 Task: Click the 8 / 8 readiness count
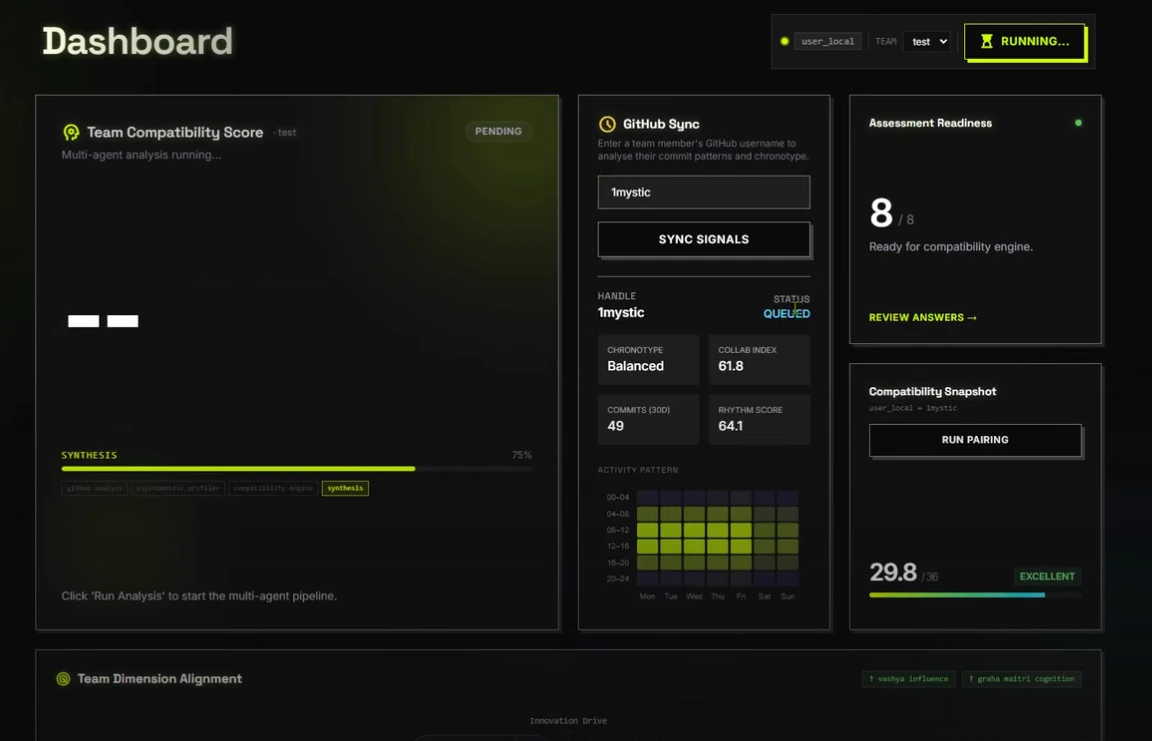[892, 214]
